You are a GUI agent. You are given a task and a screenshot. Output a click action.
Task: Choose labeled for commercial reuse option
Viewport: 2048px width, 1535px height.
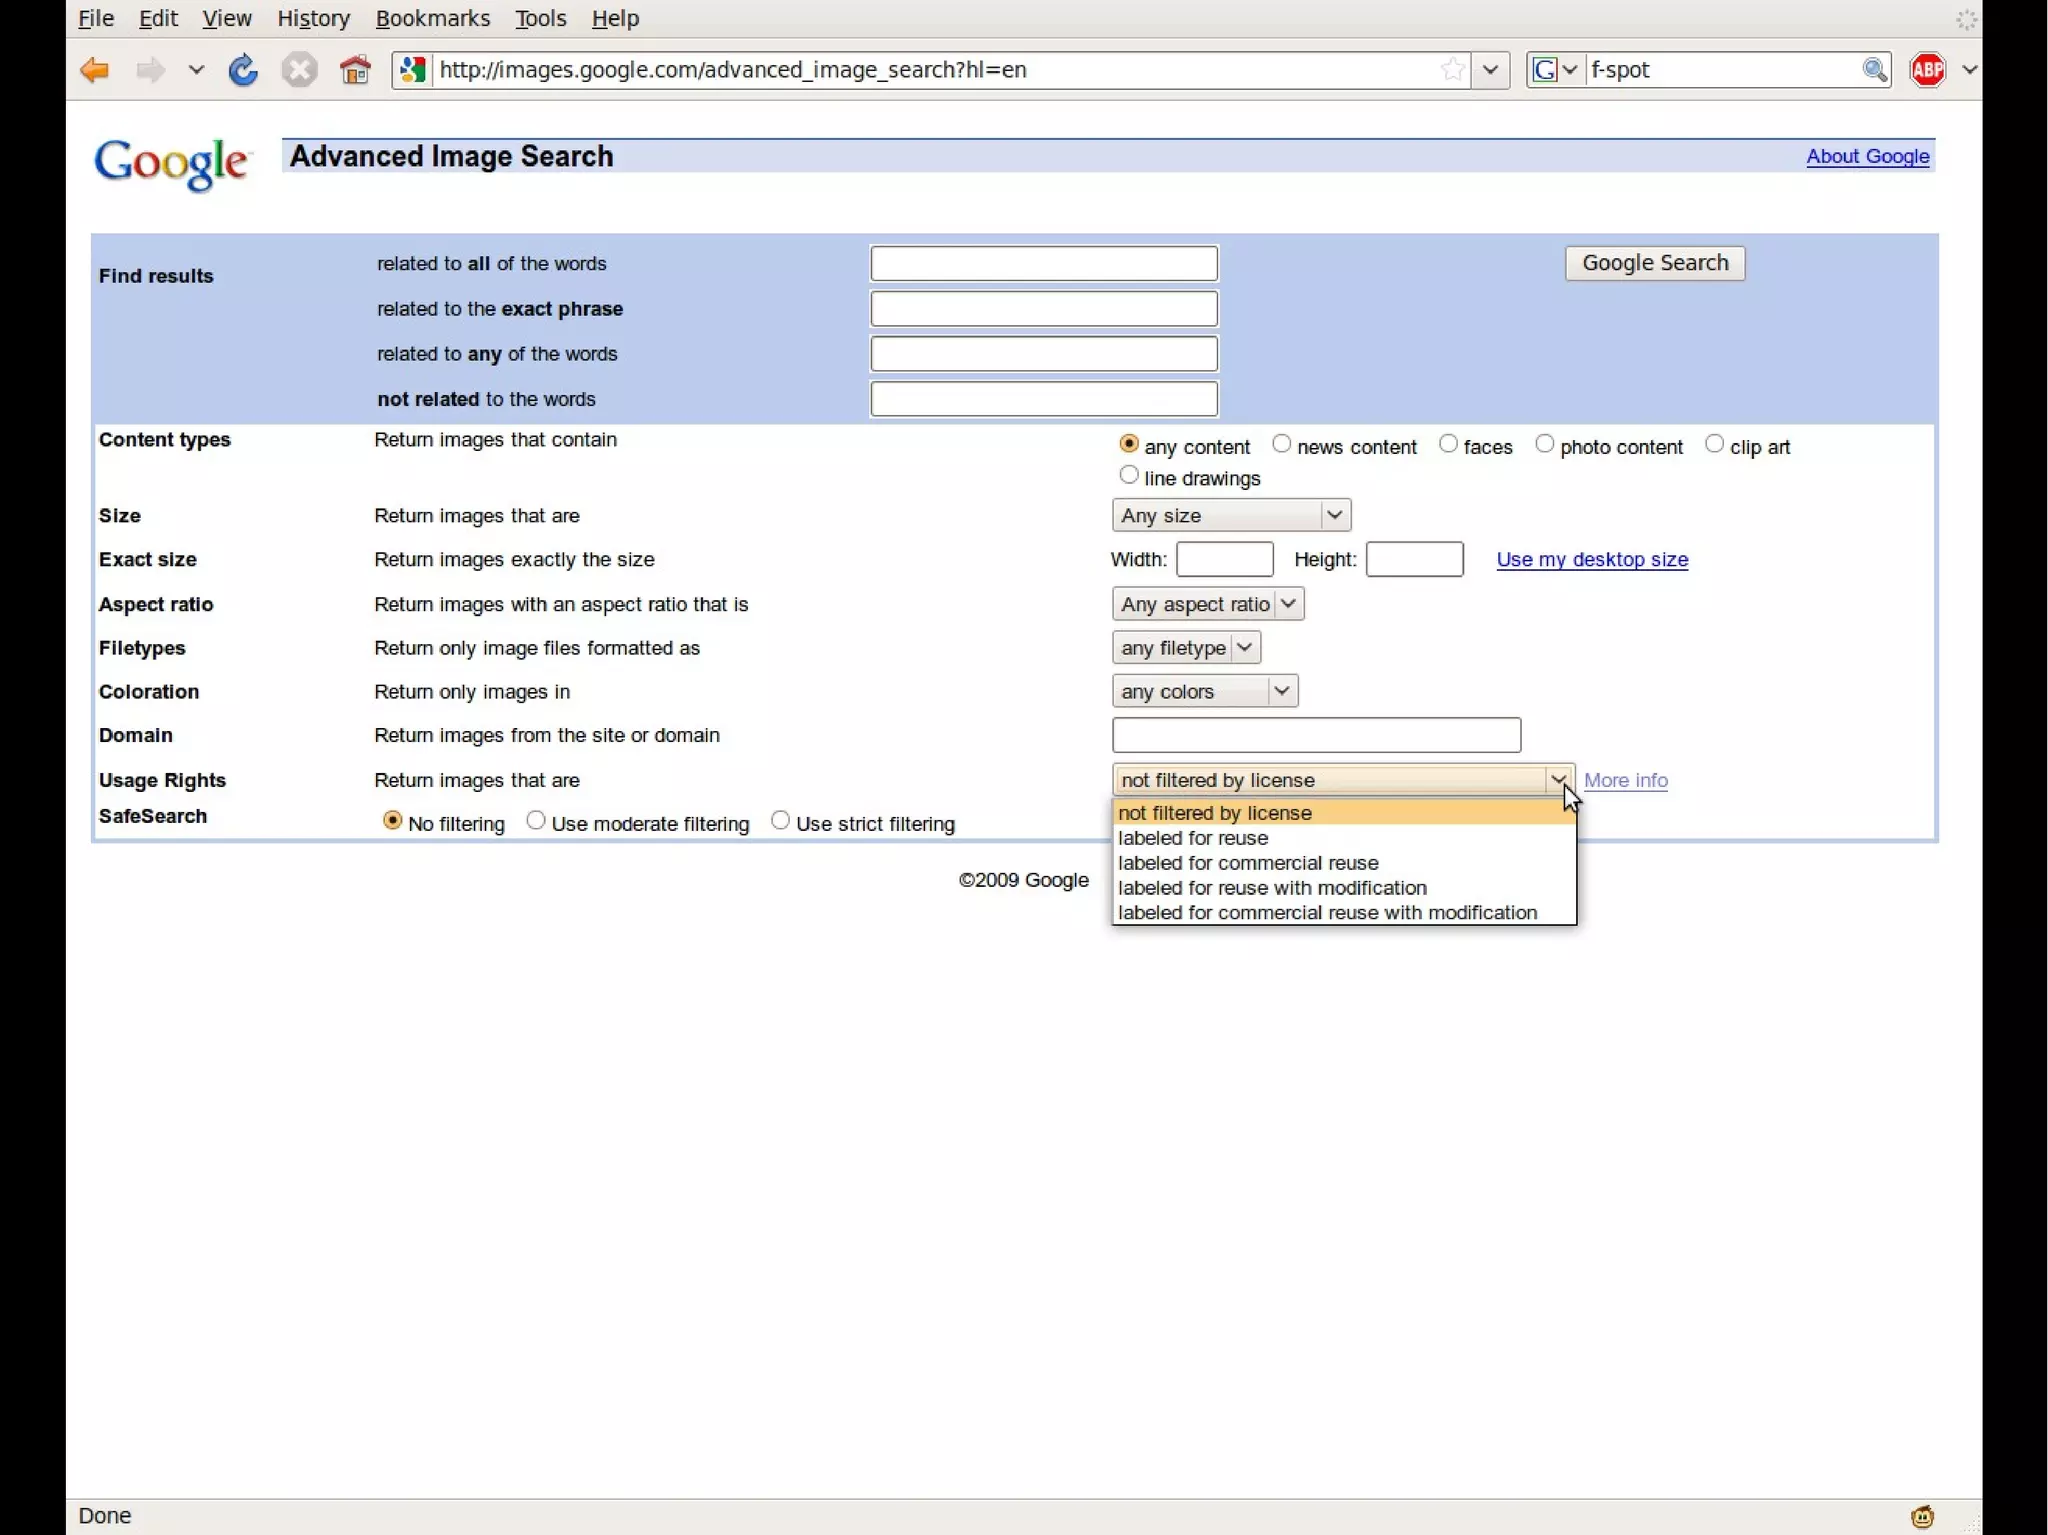[1248, 863]
